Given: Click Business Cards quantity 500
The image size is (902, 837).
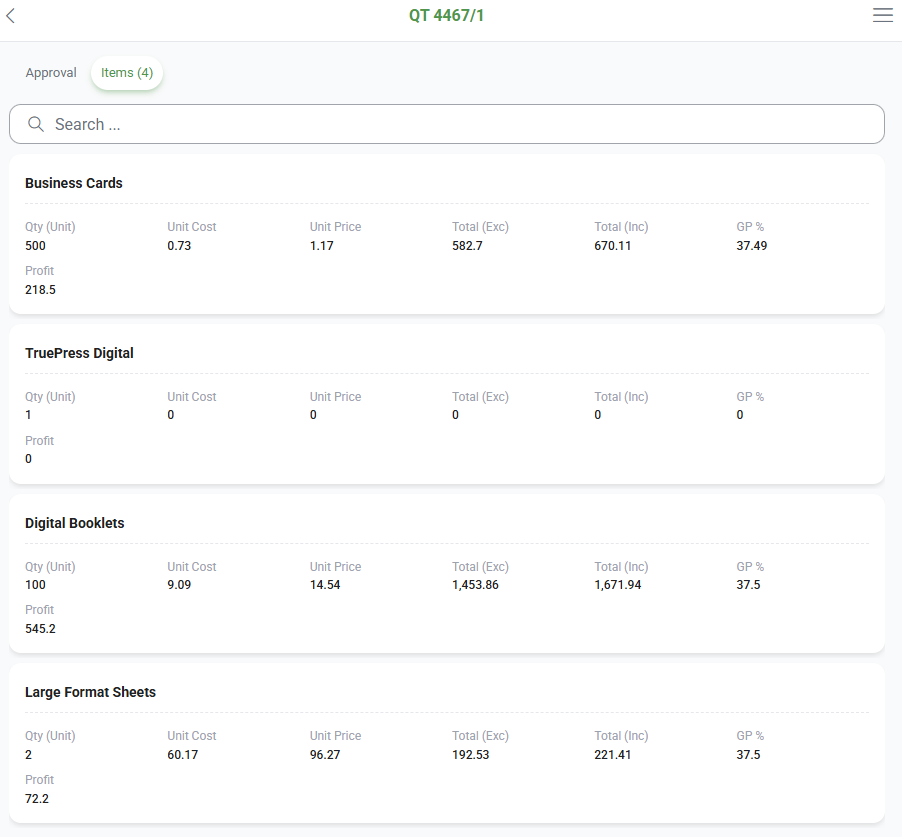Looking at the screenshot, I should [35, 246].
